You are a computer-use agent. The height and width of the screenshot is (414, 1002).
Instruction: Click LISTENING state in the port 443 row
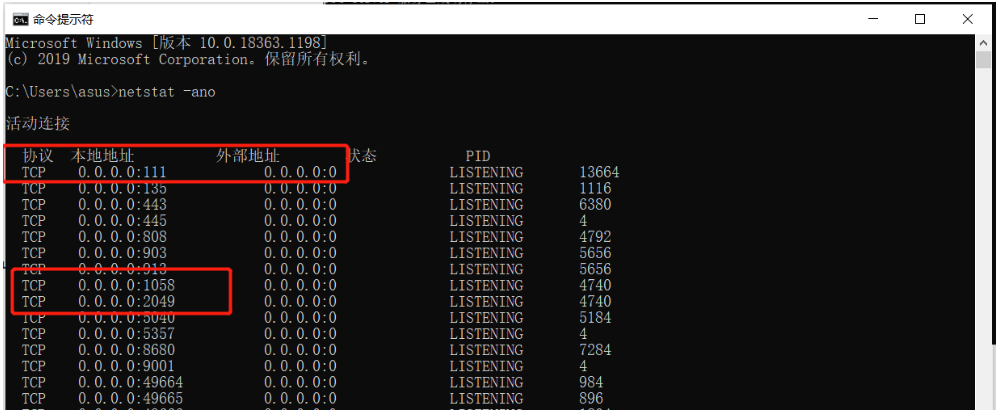[486, 204]
